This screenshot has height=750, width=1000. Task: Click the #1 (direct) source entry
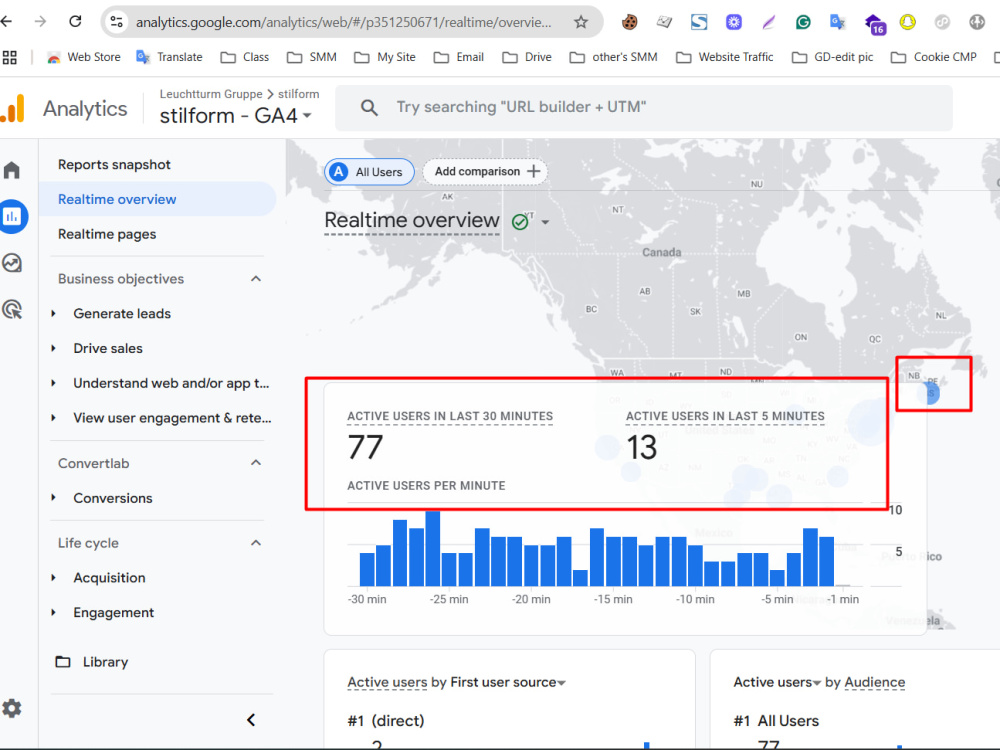point(386,721)
